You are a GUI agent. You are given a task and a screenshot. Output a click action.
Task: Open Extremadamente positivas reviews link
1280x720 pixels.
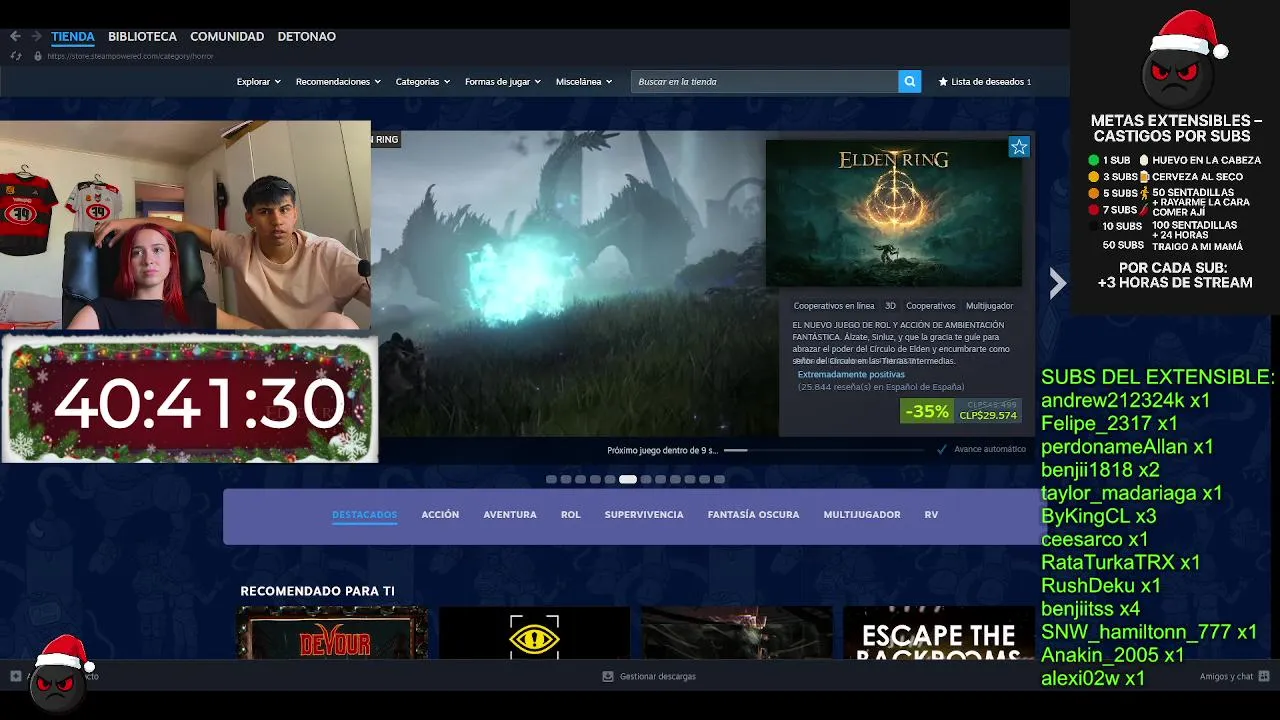pyautogui.click(x=851, y=375)
